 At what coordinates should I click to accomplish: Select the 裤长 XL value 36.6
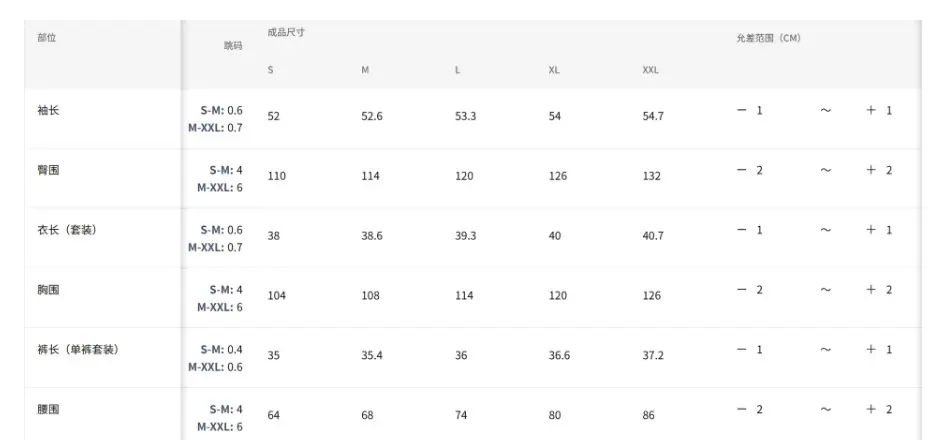tap(559, 355)
